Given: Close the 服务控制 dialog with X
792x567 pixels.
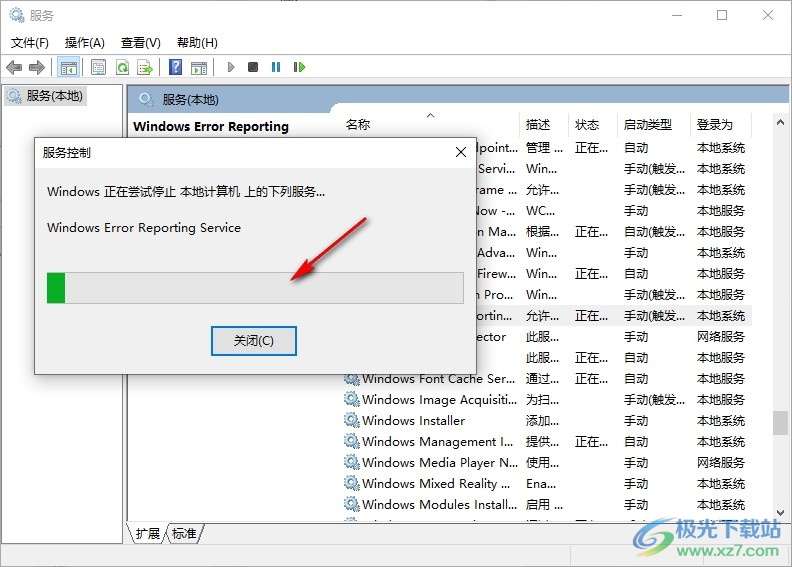Looking at the screenshot, I should pos(461,152).
